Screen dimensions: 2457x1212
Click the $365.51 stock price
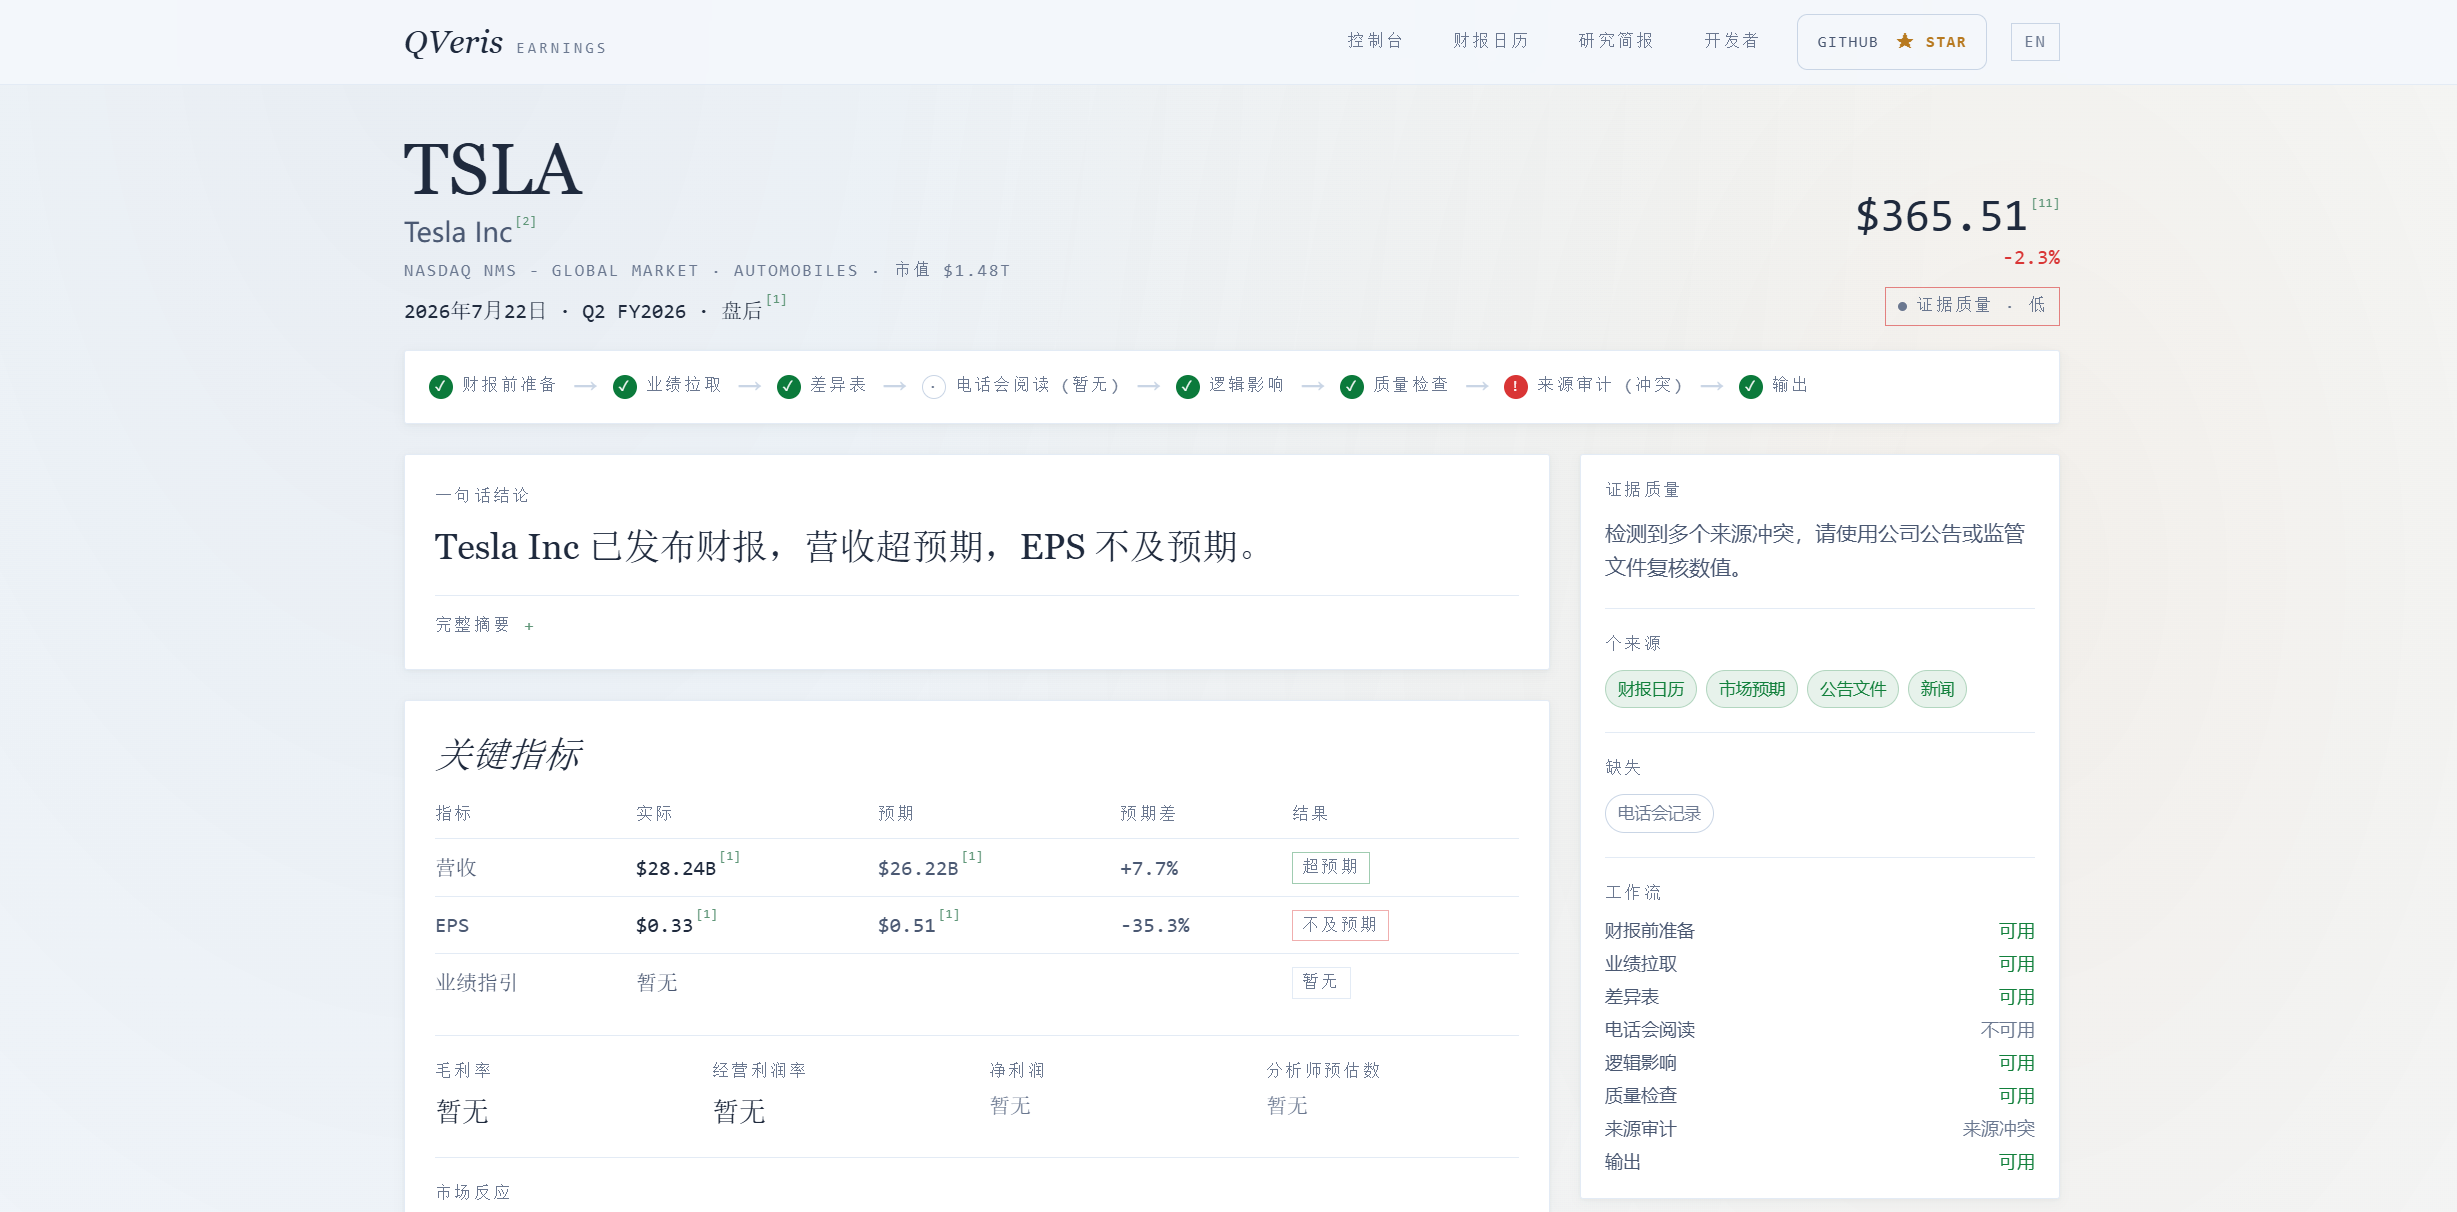point(1941,217)
